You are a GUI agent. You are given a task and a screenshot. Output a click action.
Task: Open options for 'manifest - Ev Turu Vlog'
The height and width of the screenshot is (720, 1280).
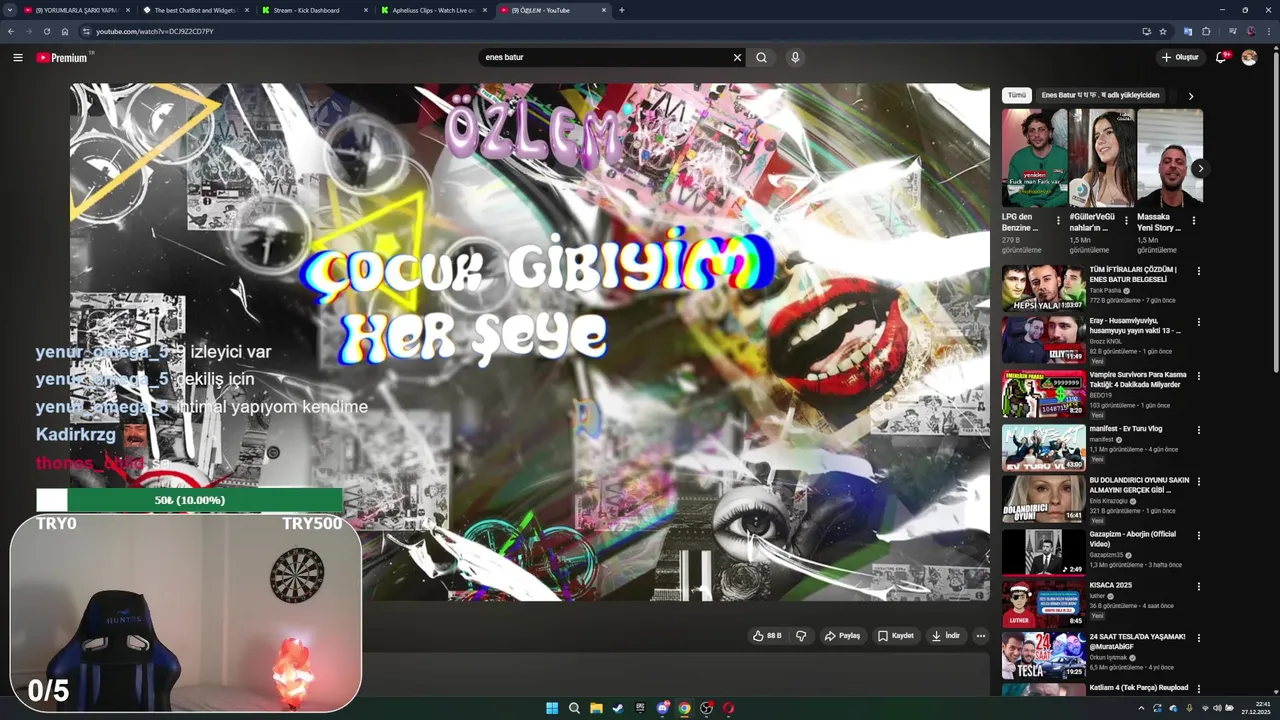click(1198, 430)
